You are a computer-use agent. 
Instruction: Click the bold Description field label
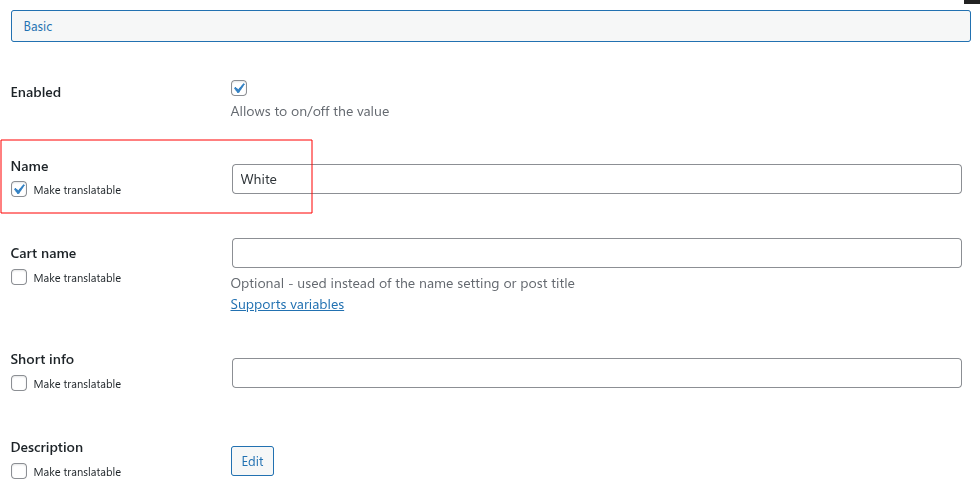(x=46, y=447)
